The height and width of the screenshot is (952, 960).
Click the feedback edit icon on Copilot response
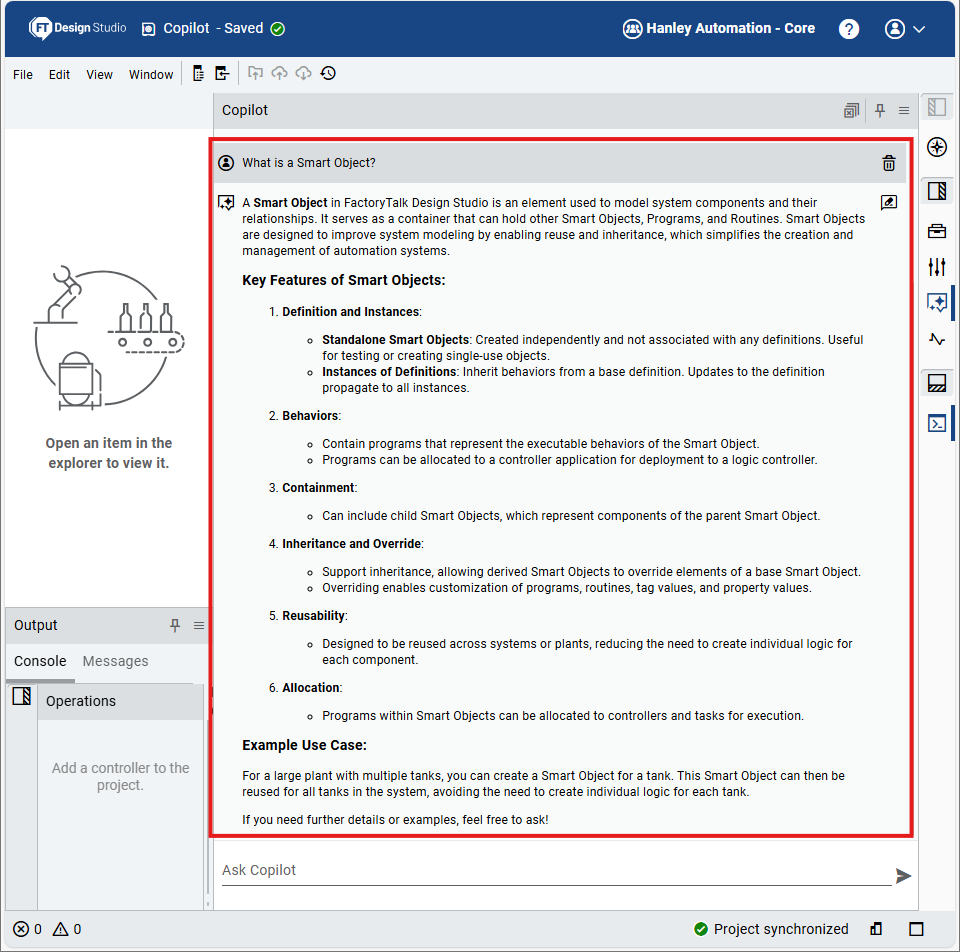(888, 203)
